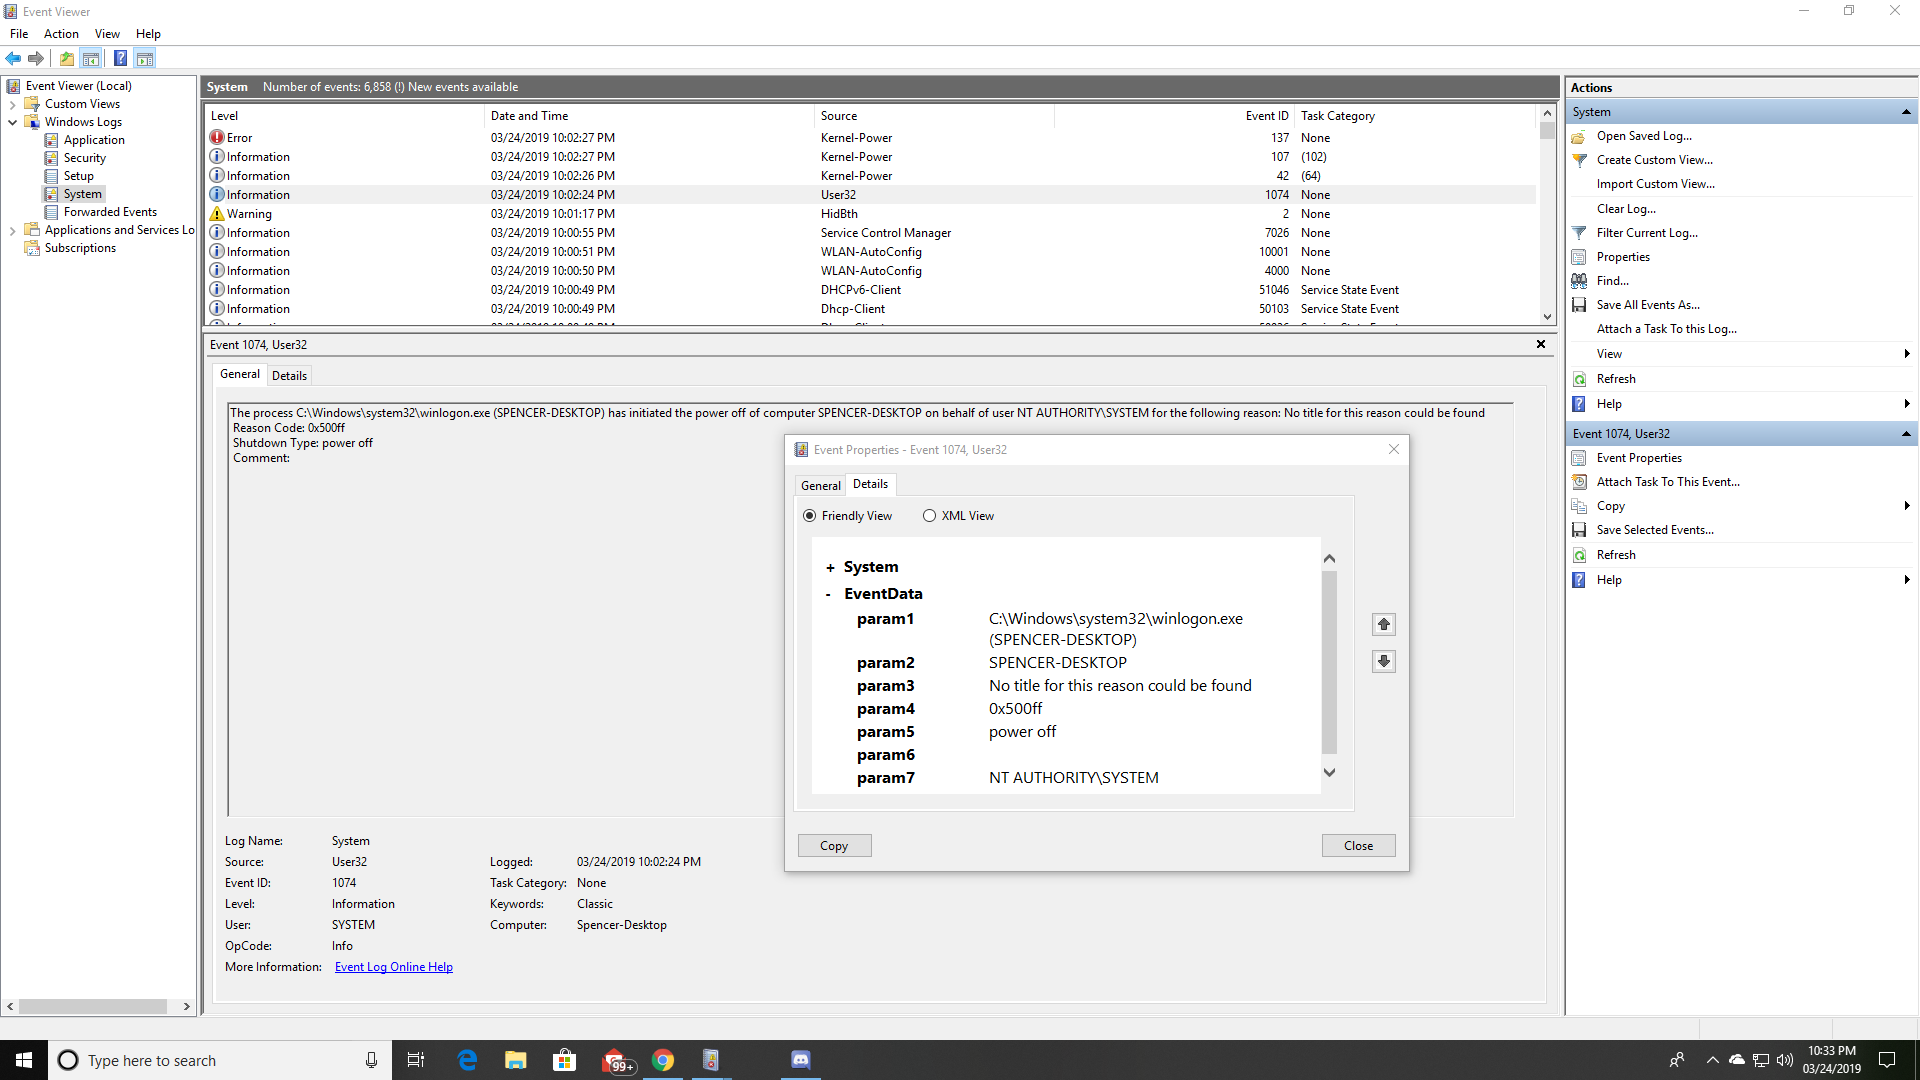Select the Security log in tree

[x=84, y=158]
